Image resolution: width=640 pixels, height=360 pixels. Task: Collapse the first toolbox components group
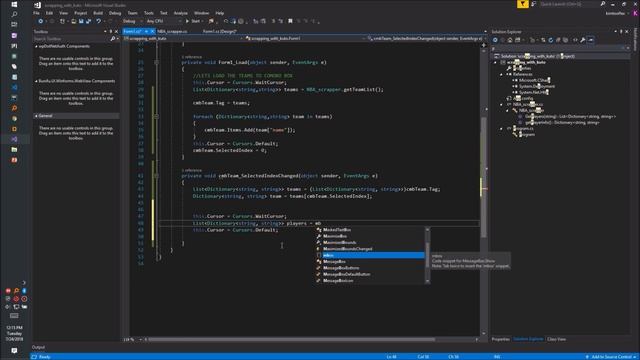pos(36,47)
